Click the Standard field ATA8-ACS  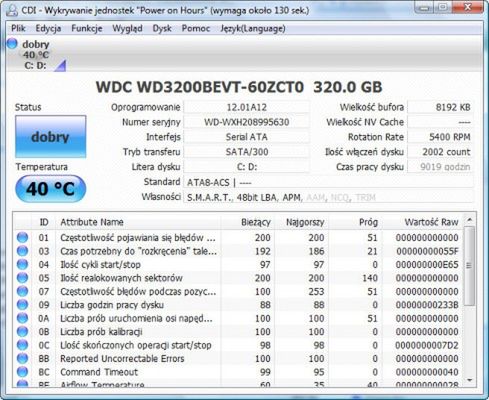[x=329, y=182]
